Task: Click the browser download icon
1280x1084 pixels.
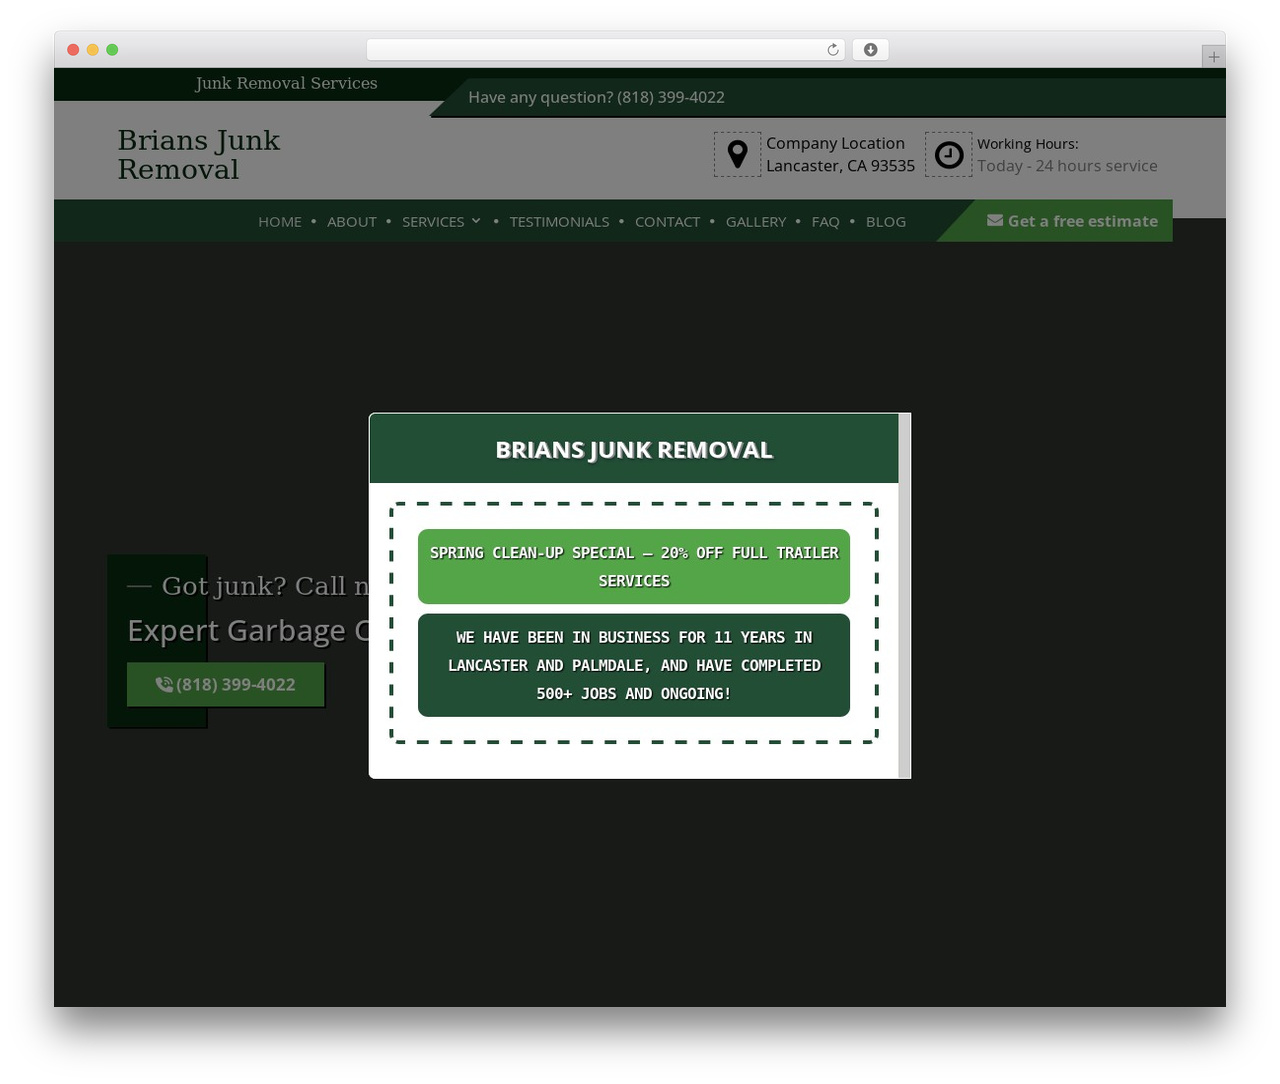Action: (871, 50)
